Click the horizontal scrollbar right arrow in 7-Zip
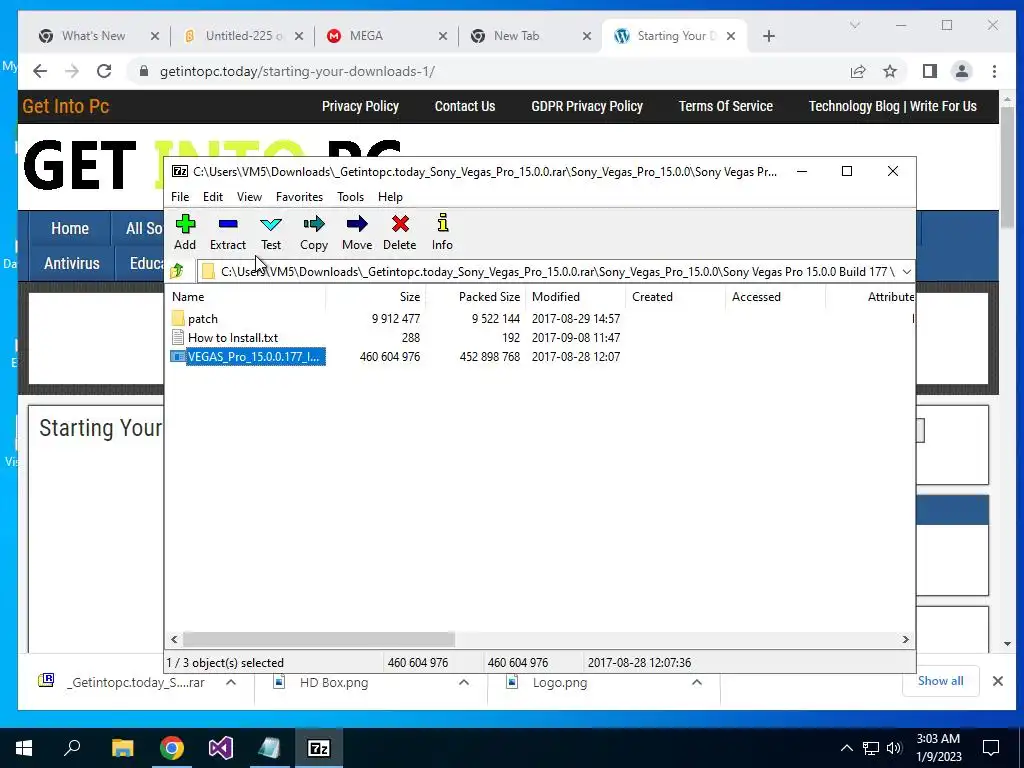Image resolution: width=1024 pixels, height=768 pixels. pos(906,639)
